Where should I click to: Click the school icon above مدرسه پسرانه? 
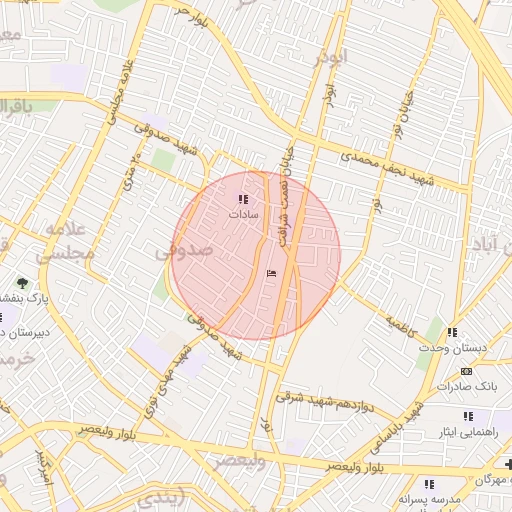[429, 484]
